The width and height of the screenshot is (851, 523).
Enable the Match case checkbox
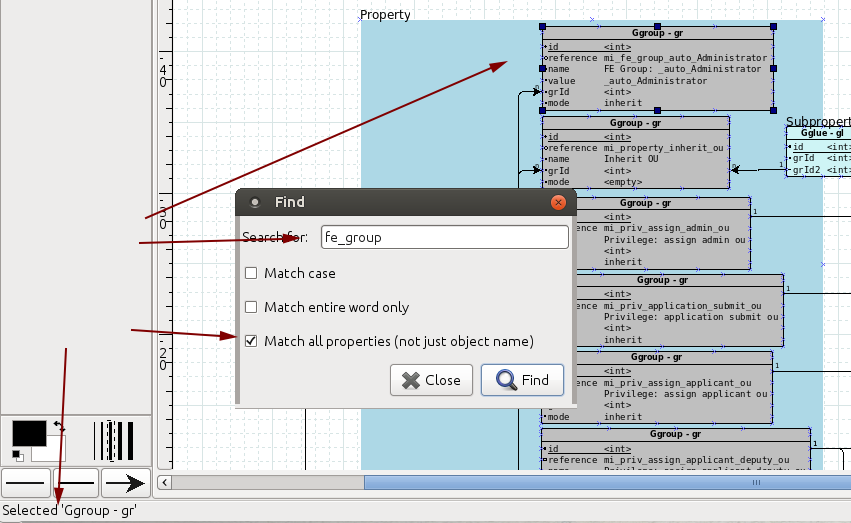[x=252, y=273]
